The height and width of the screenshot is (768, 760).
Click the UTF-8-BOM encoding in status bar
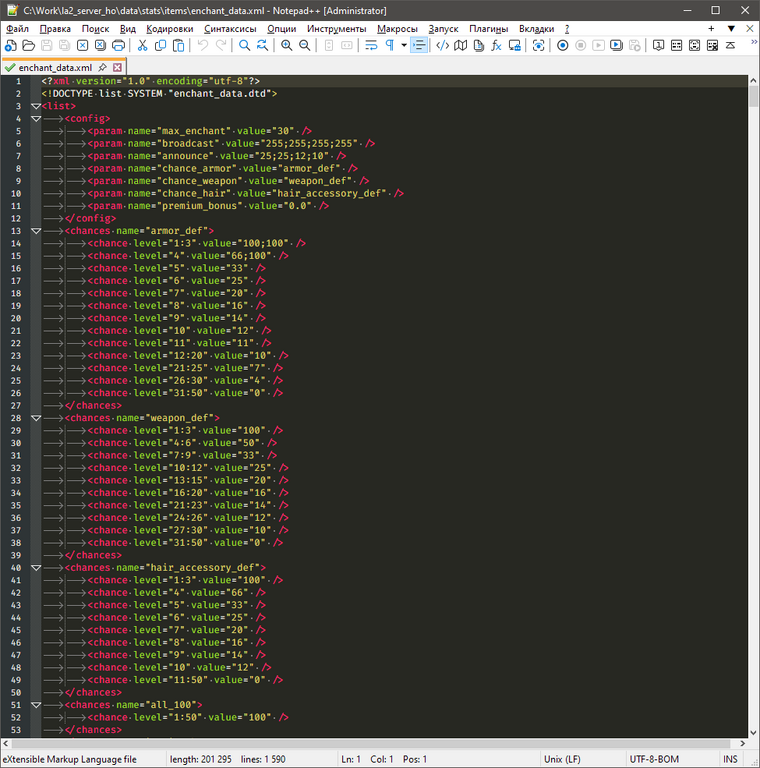tap(654, 759)
